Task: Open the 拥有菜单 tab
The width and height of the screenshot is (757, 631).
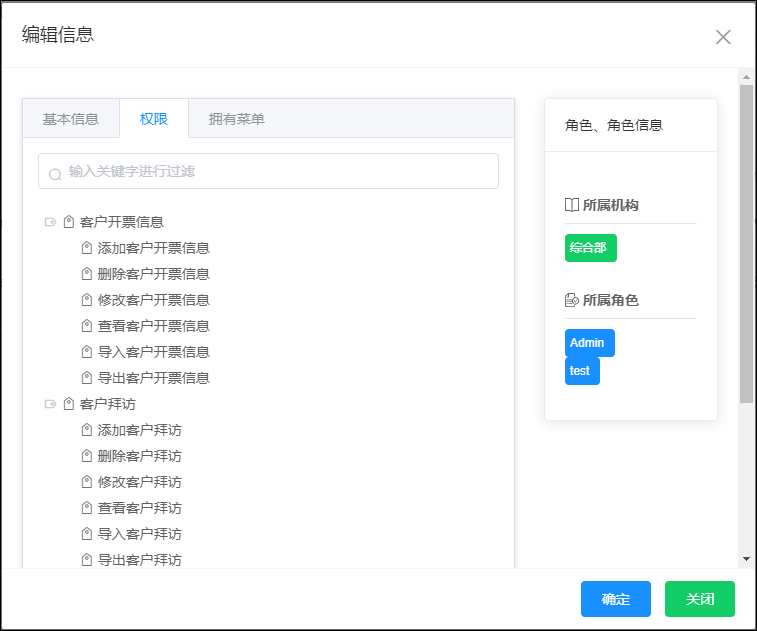Action: point(237,119)
